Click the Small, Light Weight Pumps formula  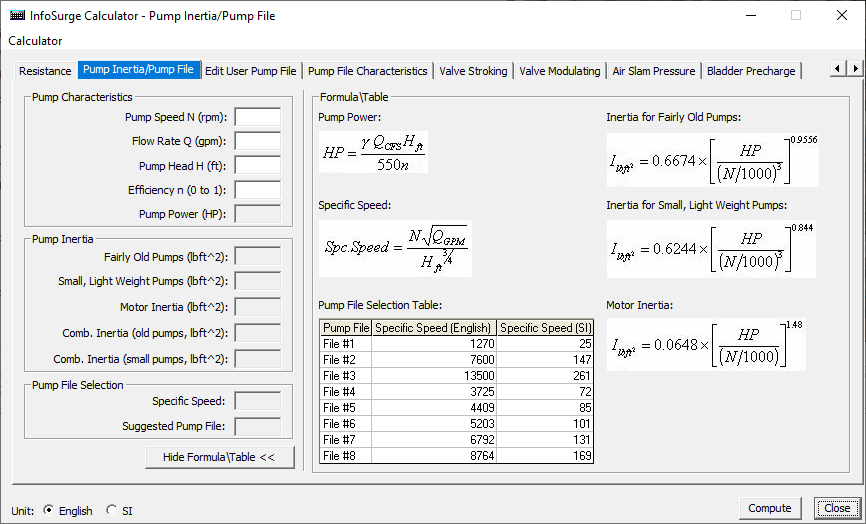coord(711,249)
